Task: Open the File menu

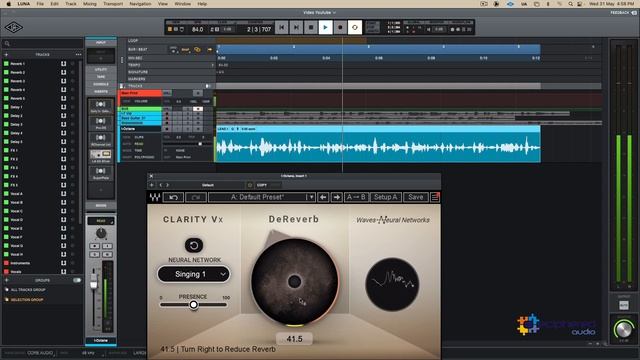Action: click(x=40, y=4)
